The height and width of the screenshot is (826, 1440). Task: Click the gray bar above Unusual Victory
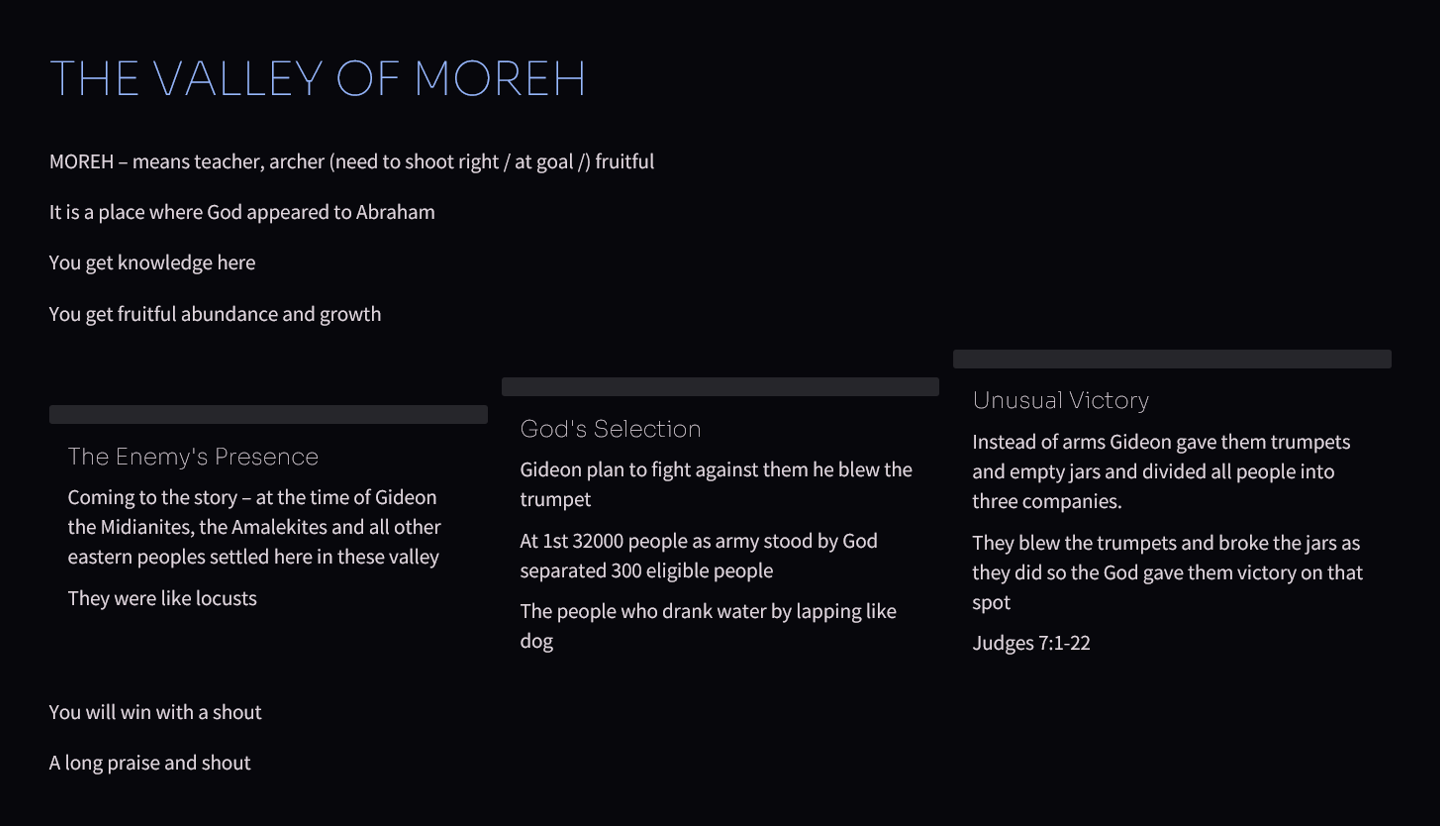[1172, 359]
